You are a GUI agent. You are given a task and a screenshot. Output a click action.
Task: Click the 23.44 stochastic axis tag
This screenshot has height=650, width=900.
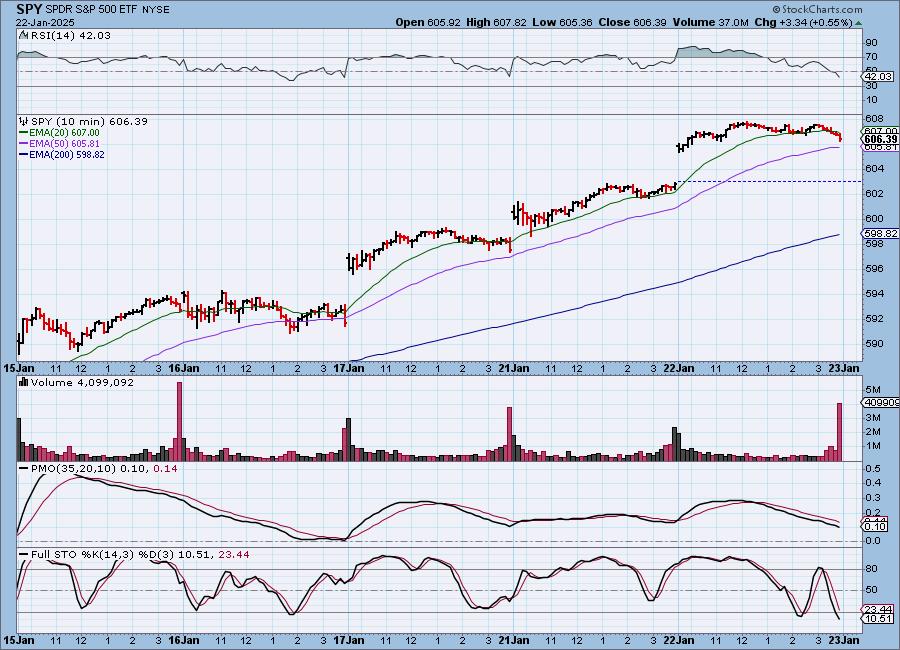tap(879, 609)
